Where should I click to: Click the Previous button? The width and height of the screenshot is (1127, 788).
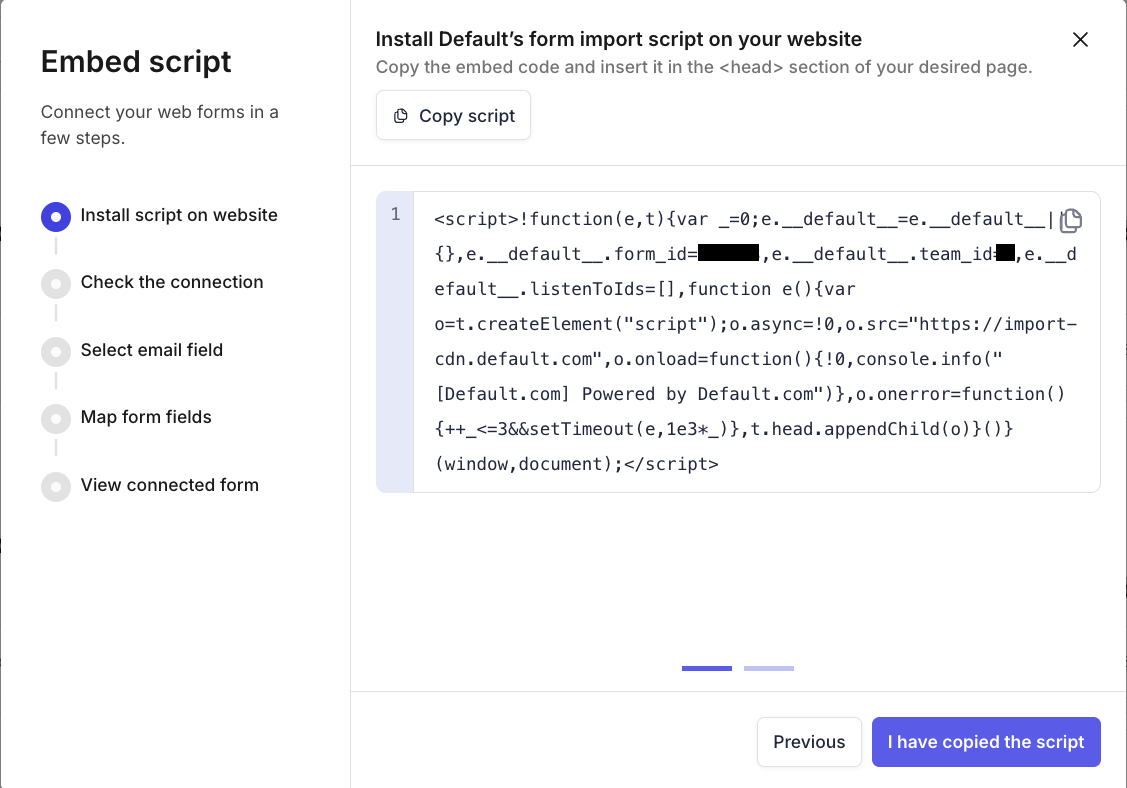[809, 742]
